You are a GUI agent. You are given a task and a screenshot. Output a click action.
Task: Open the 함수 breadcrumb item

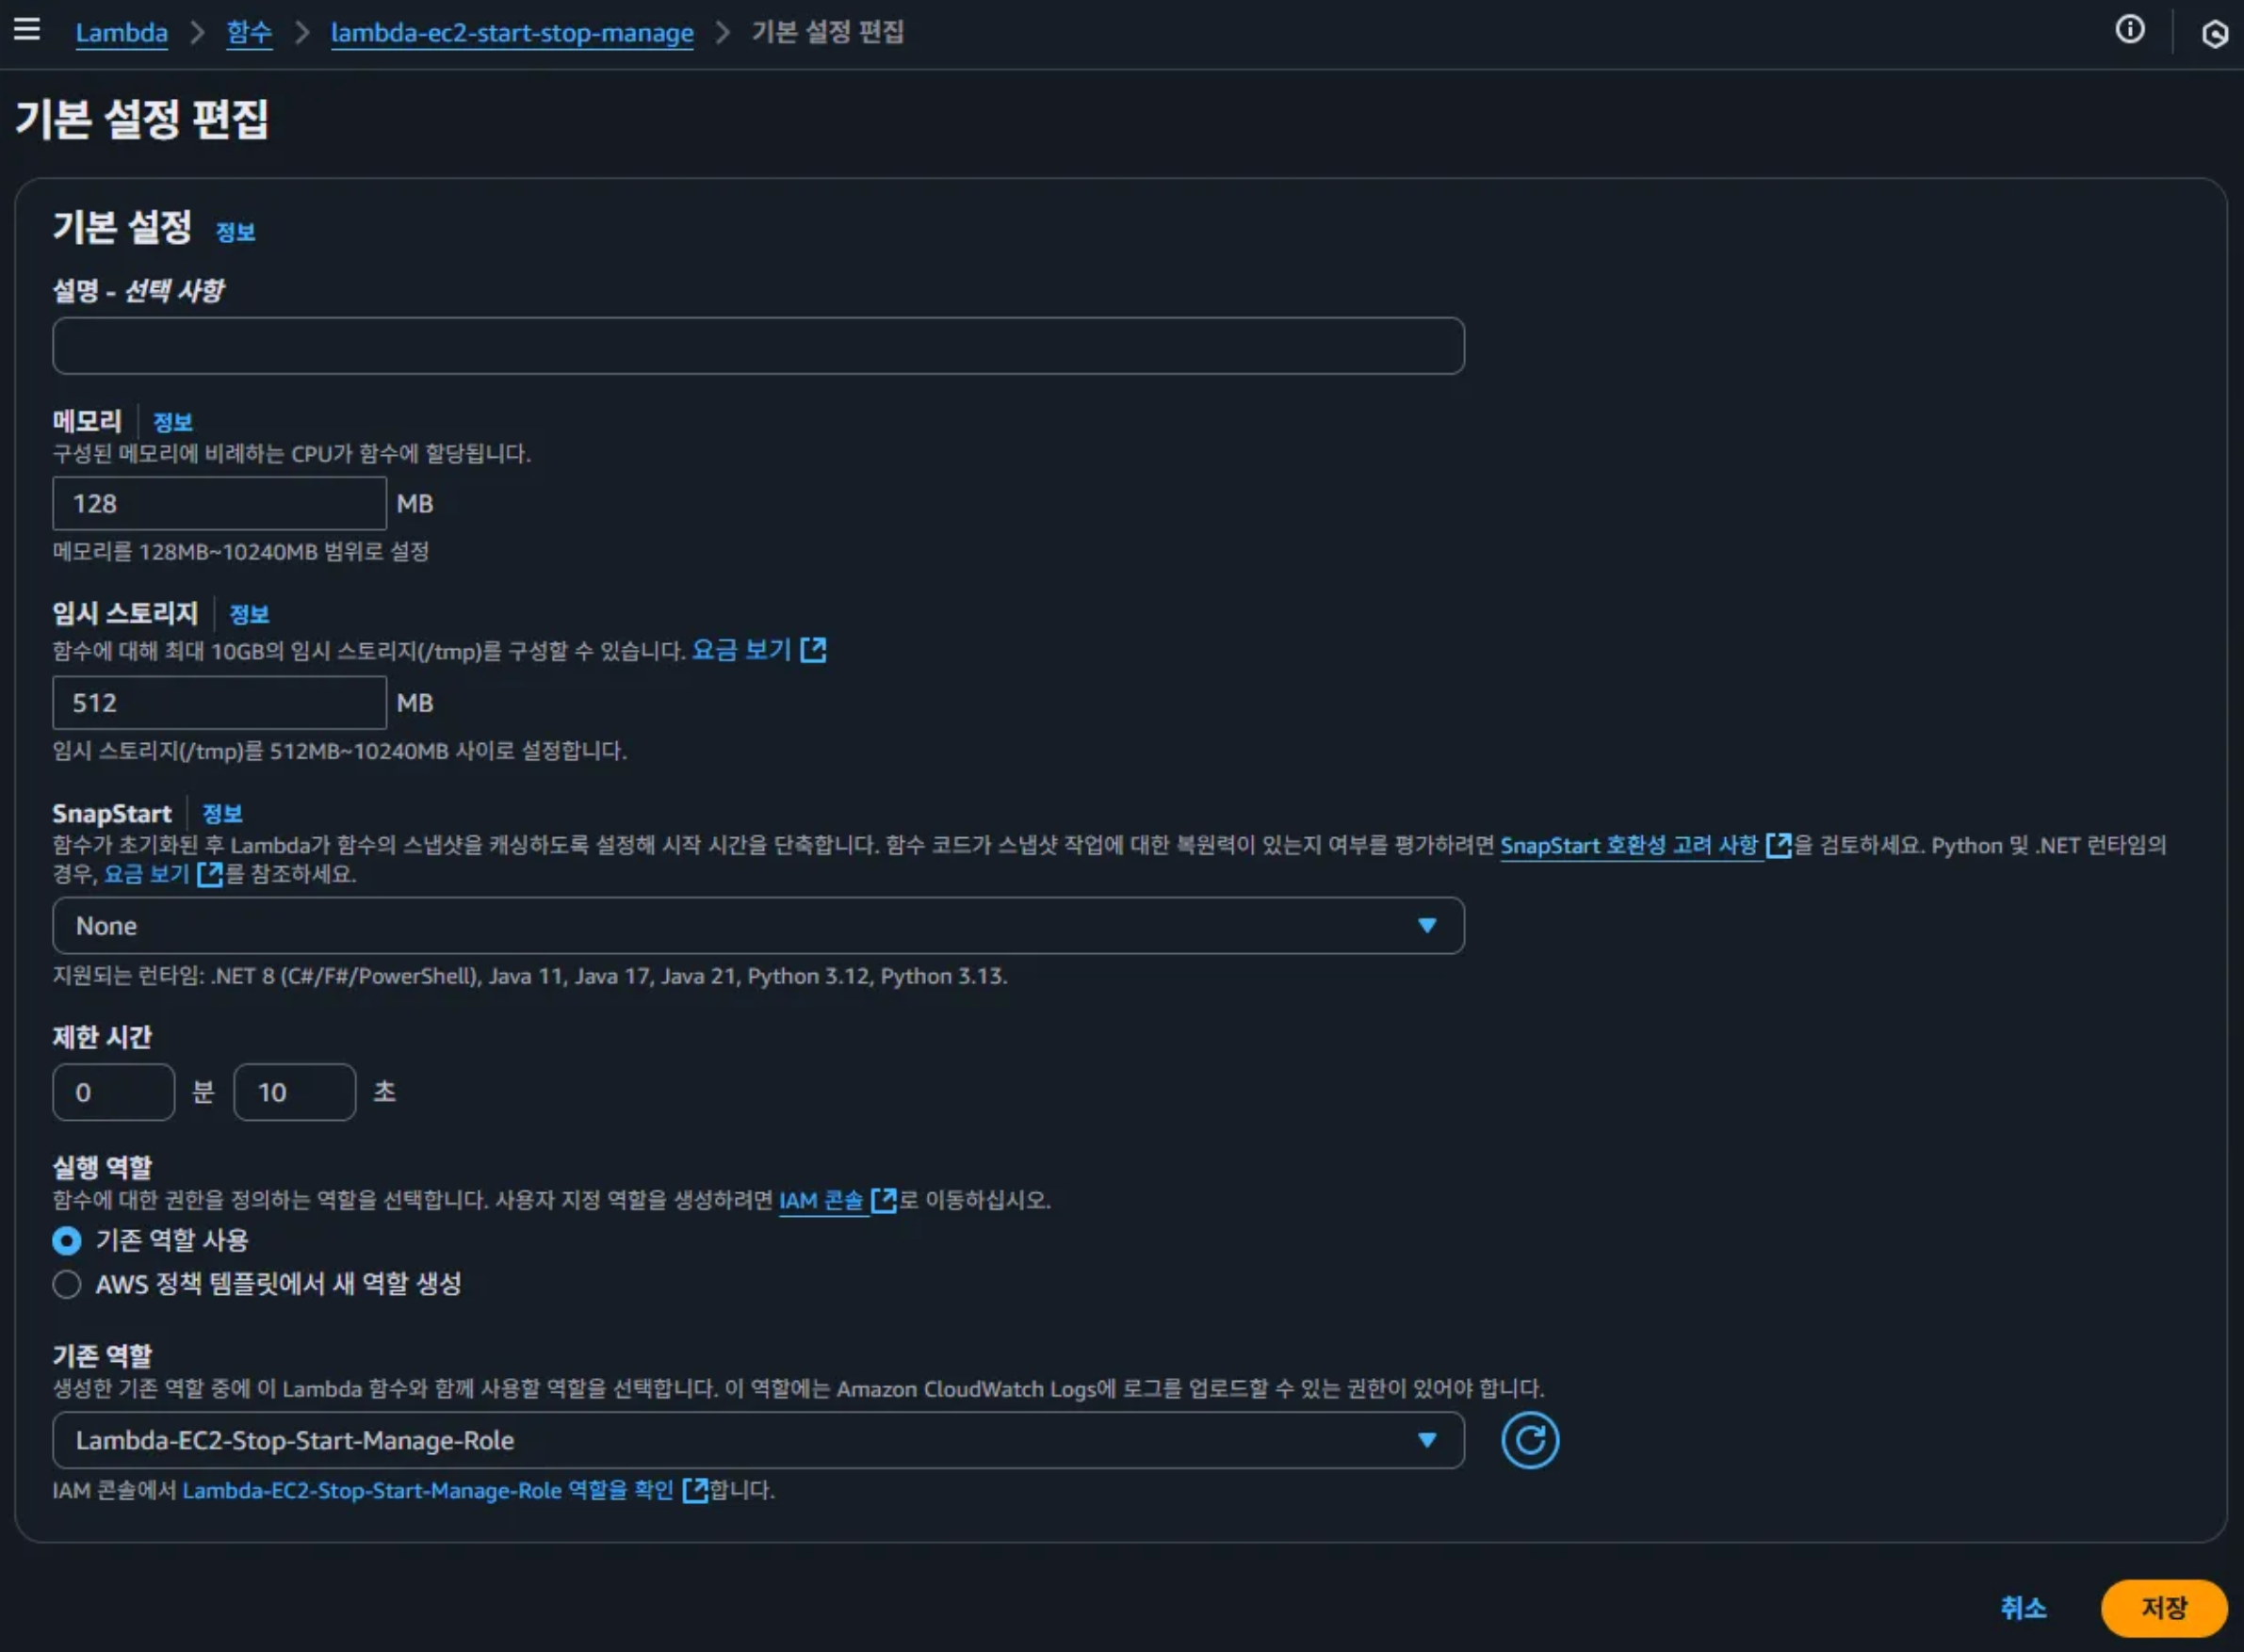tap(248, 33)
